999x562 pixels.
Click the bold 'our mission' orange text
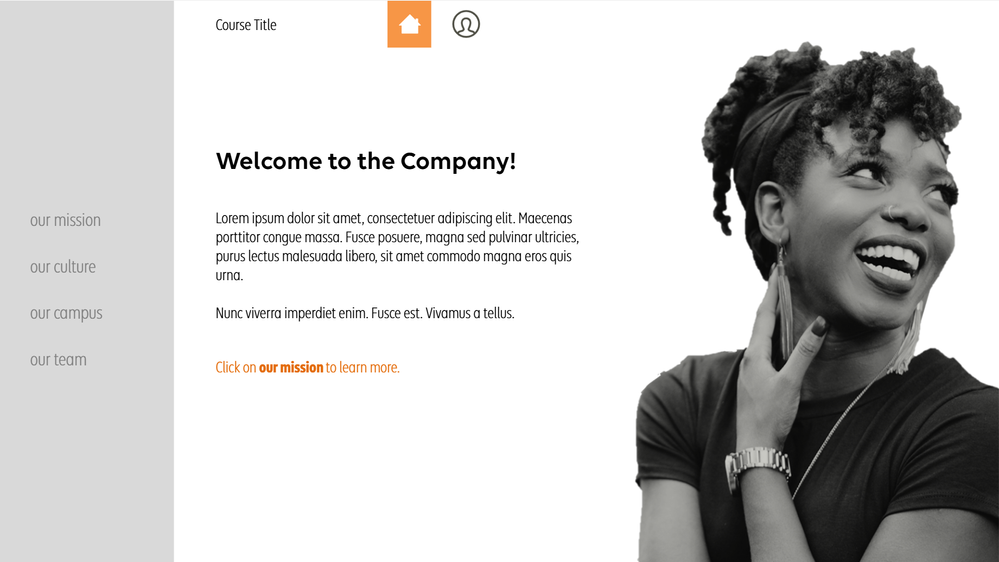[x=291, y=368]
